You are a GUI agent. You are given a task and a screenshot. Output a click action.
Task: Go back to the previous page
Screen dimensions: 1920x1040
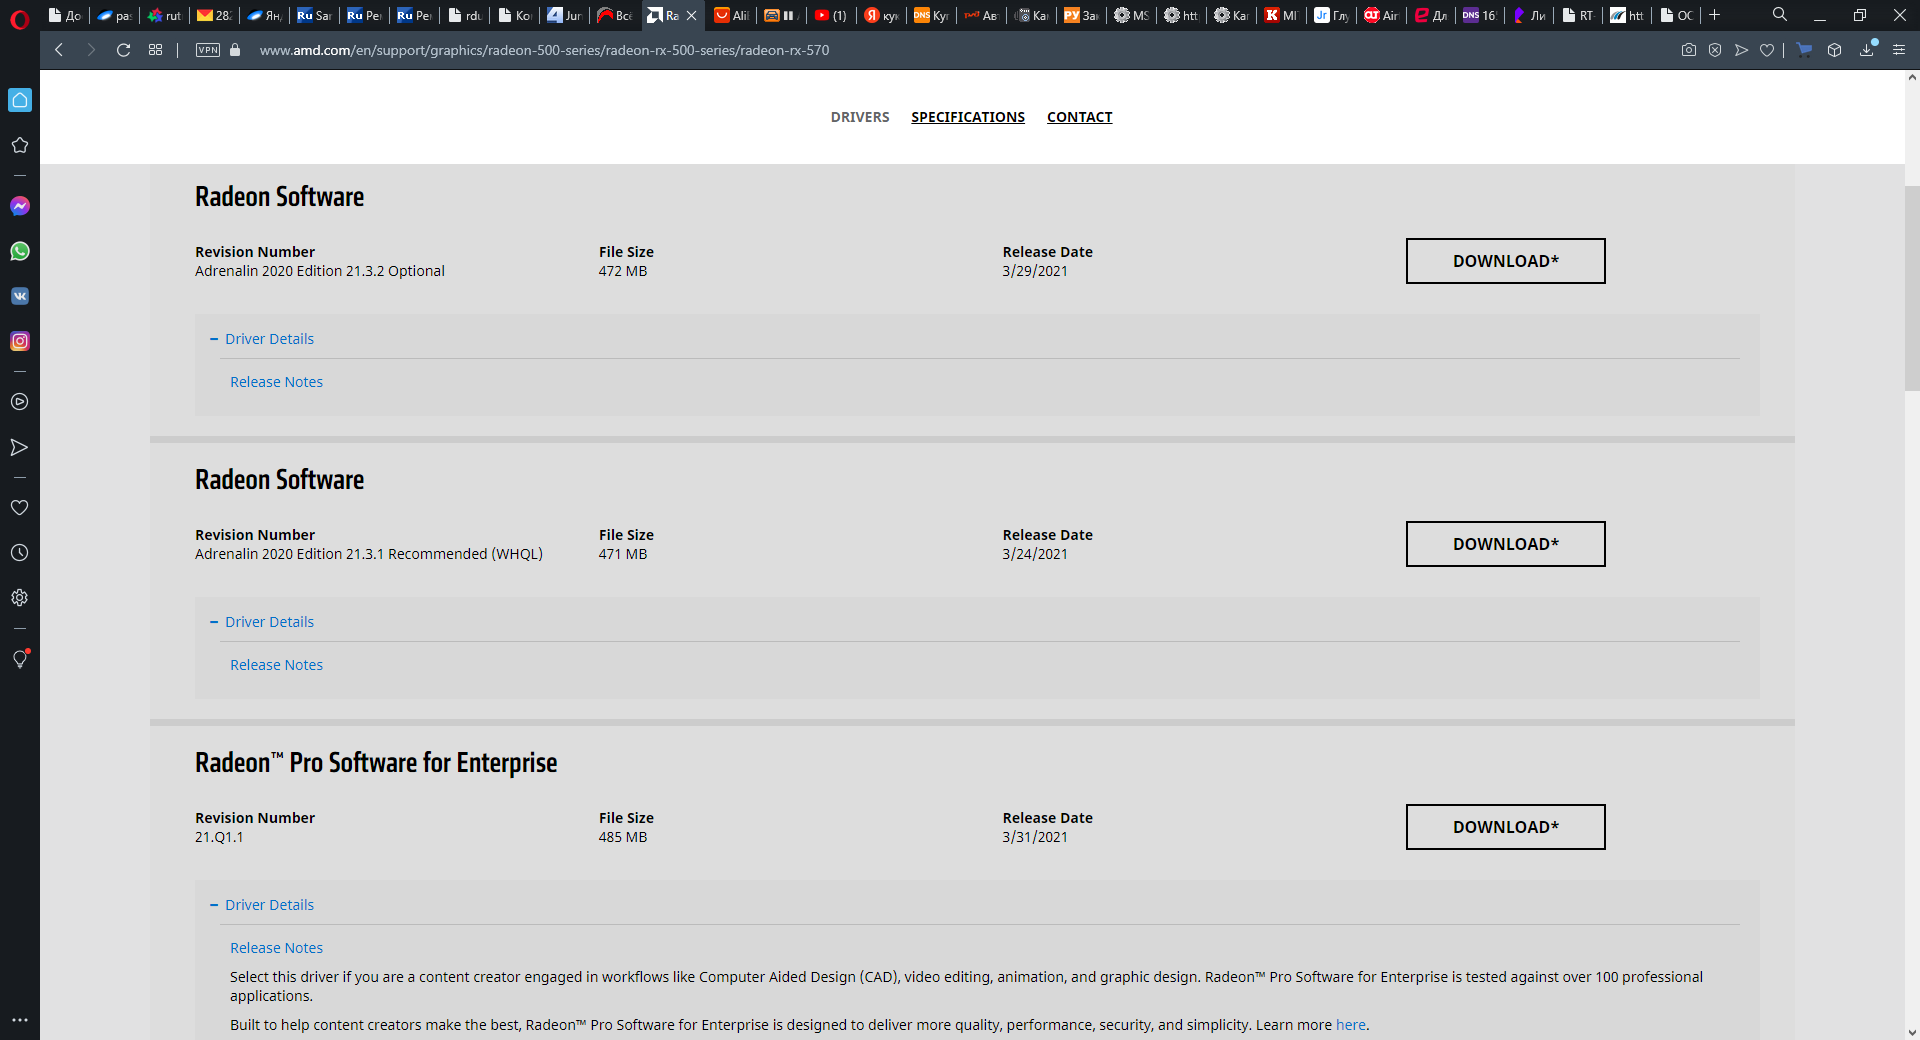pyautogui.click(x=59, y=50)
